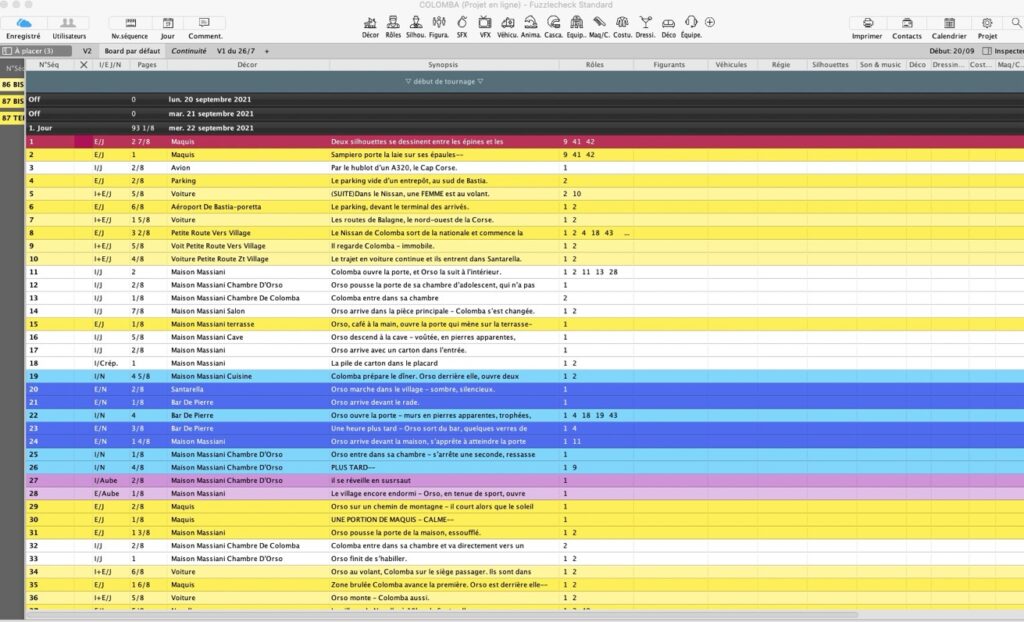The width and height of the screenshot is (1024, 622).
Task: Select the V1 du 26/7 tab
Action: pyautogui.click(x=237, y=50)
